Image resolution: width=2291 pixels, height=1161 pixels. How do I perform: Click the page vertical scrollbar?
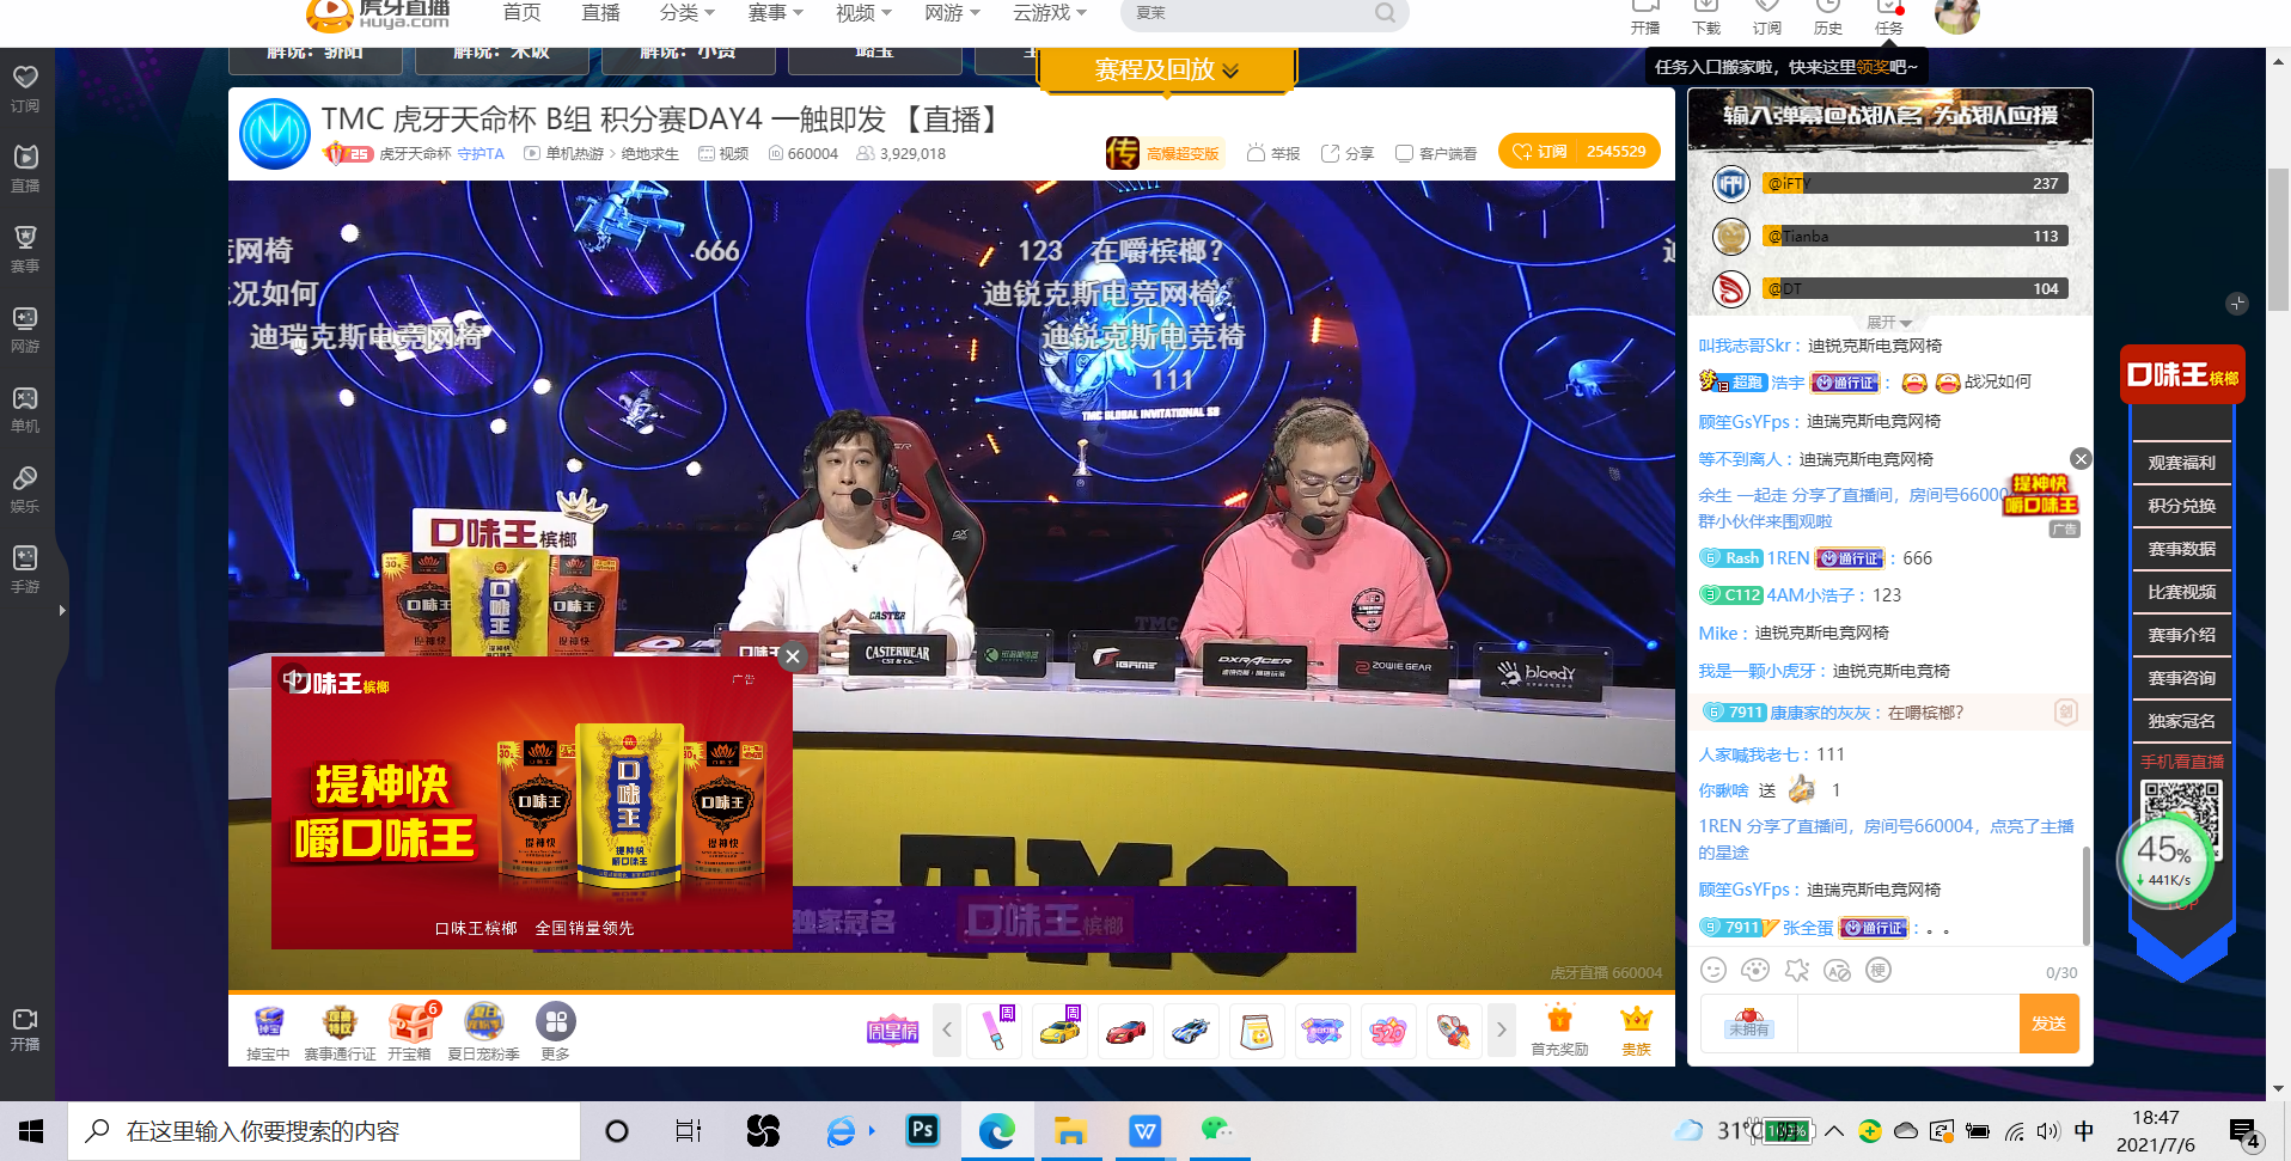click(2278, 240)
